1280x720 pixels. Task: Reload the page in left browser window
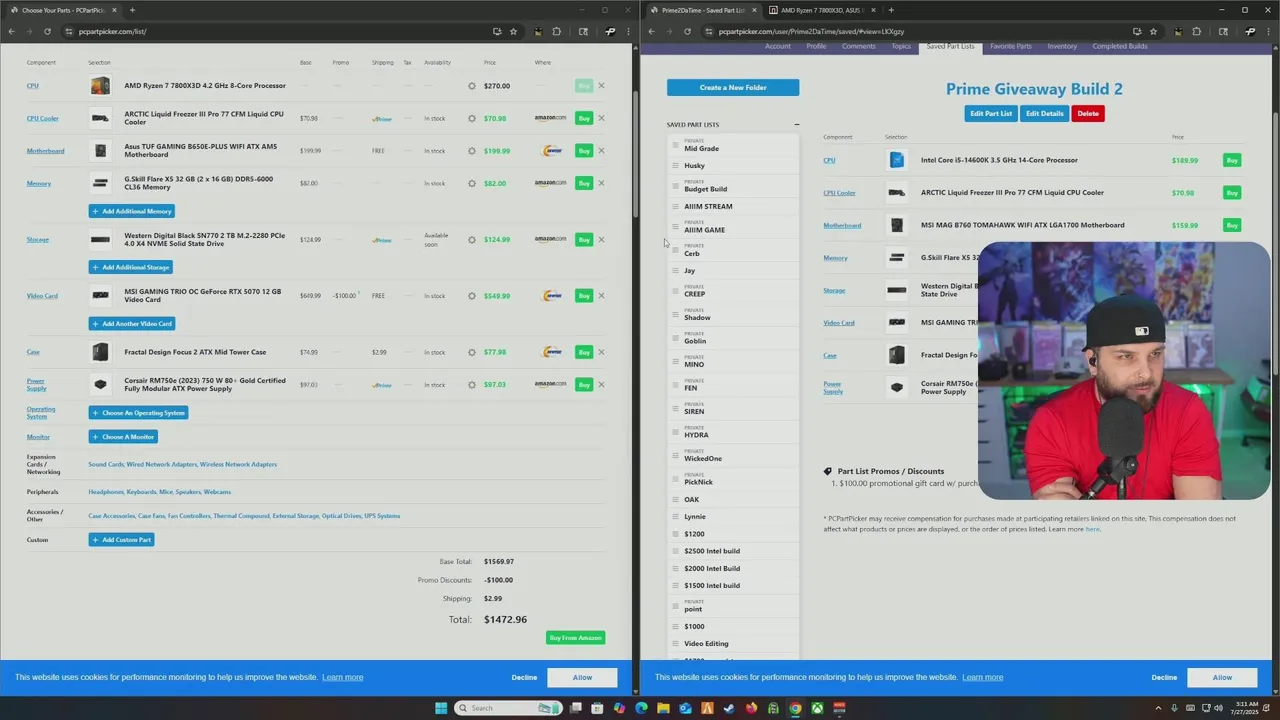point(47,31)
